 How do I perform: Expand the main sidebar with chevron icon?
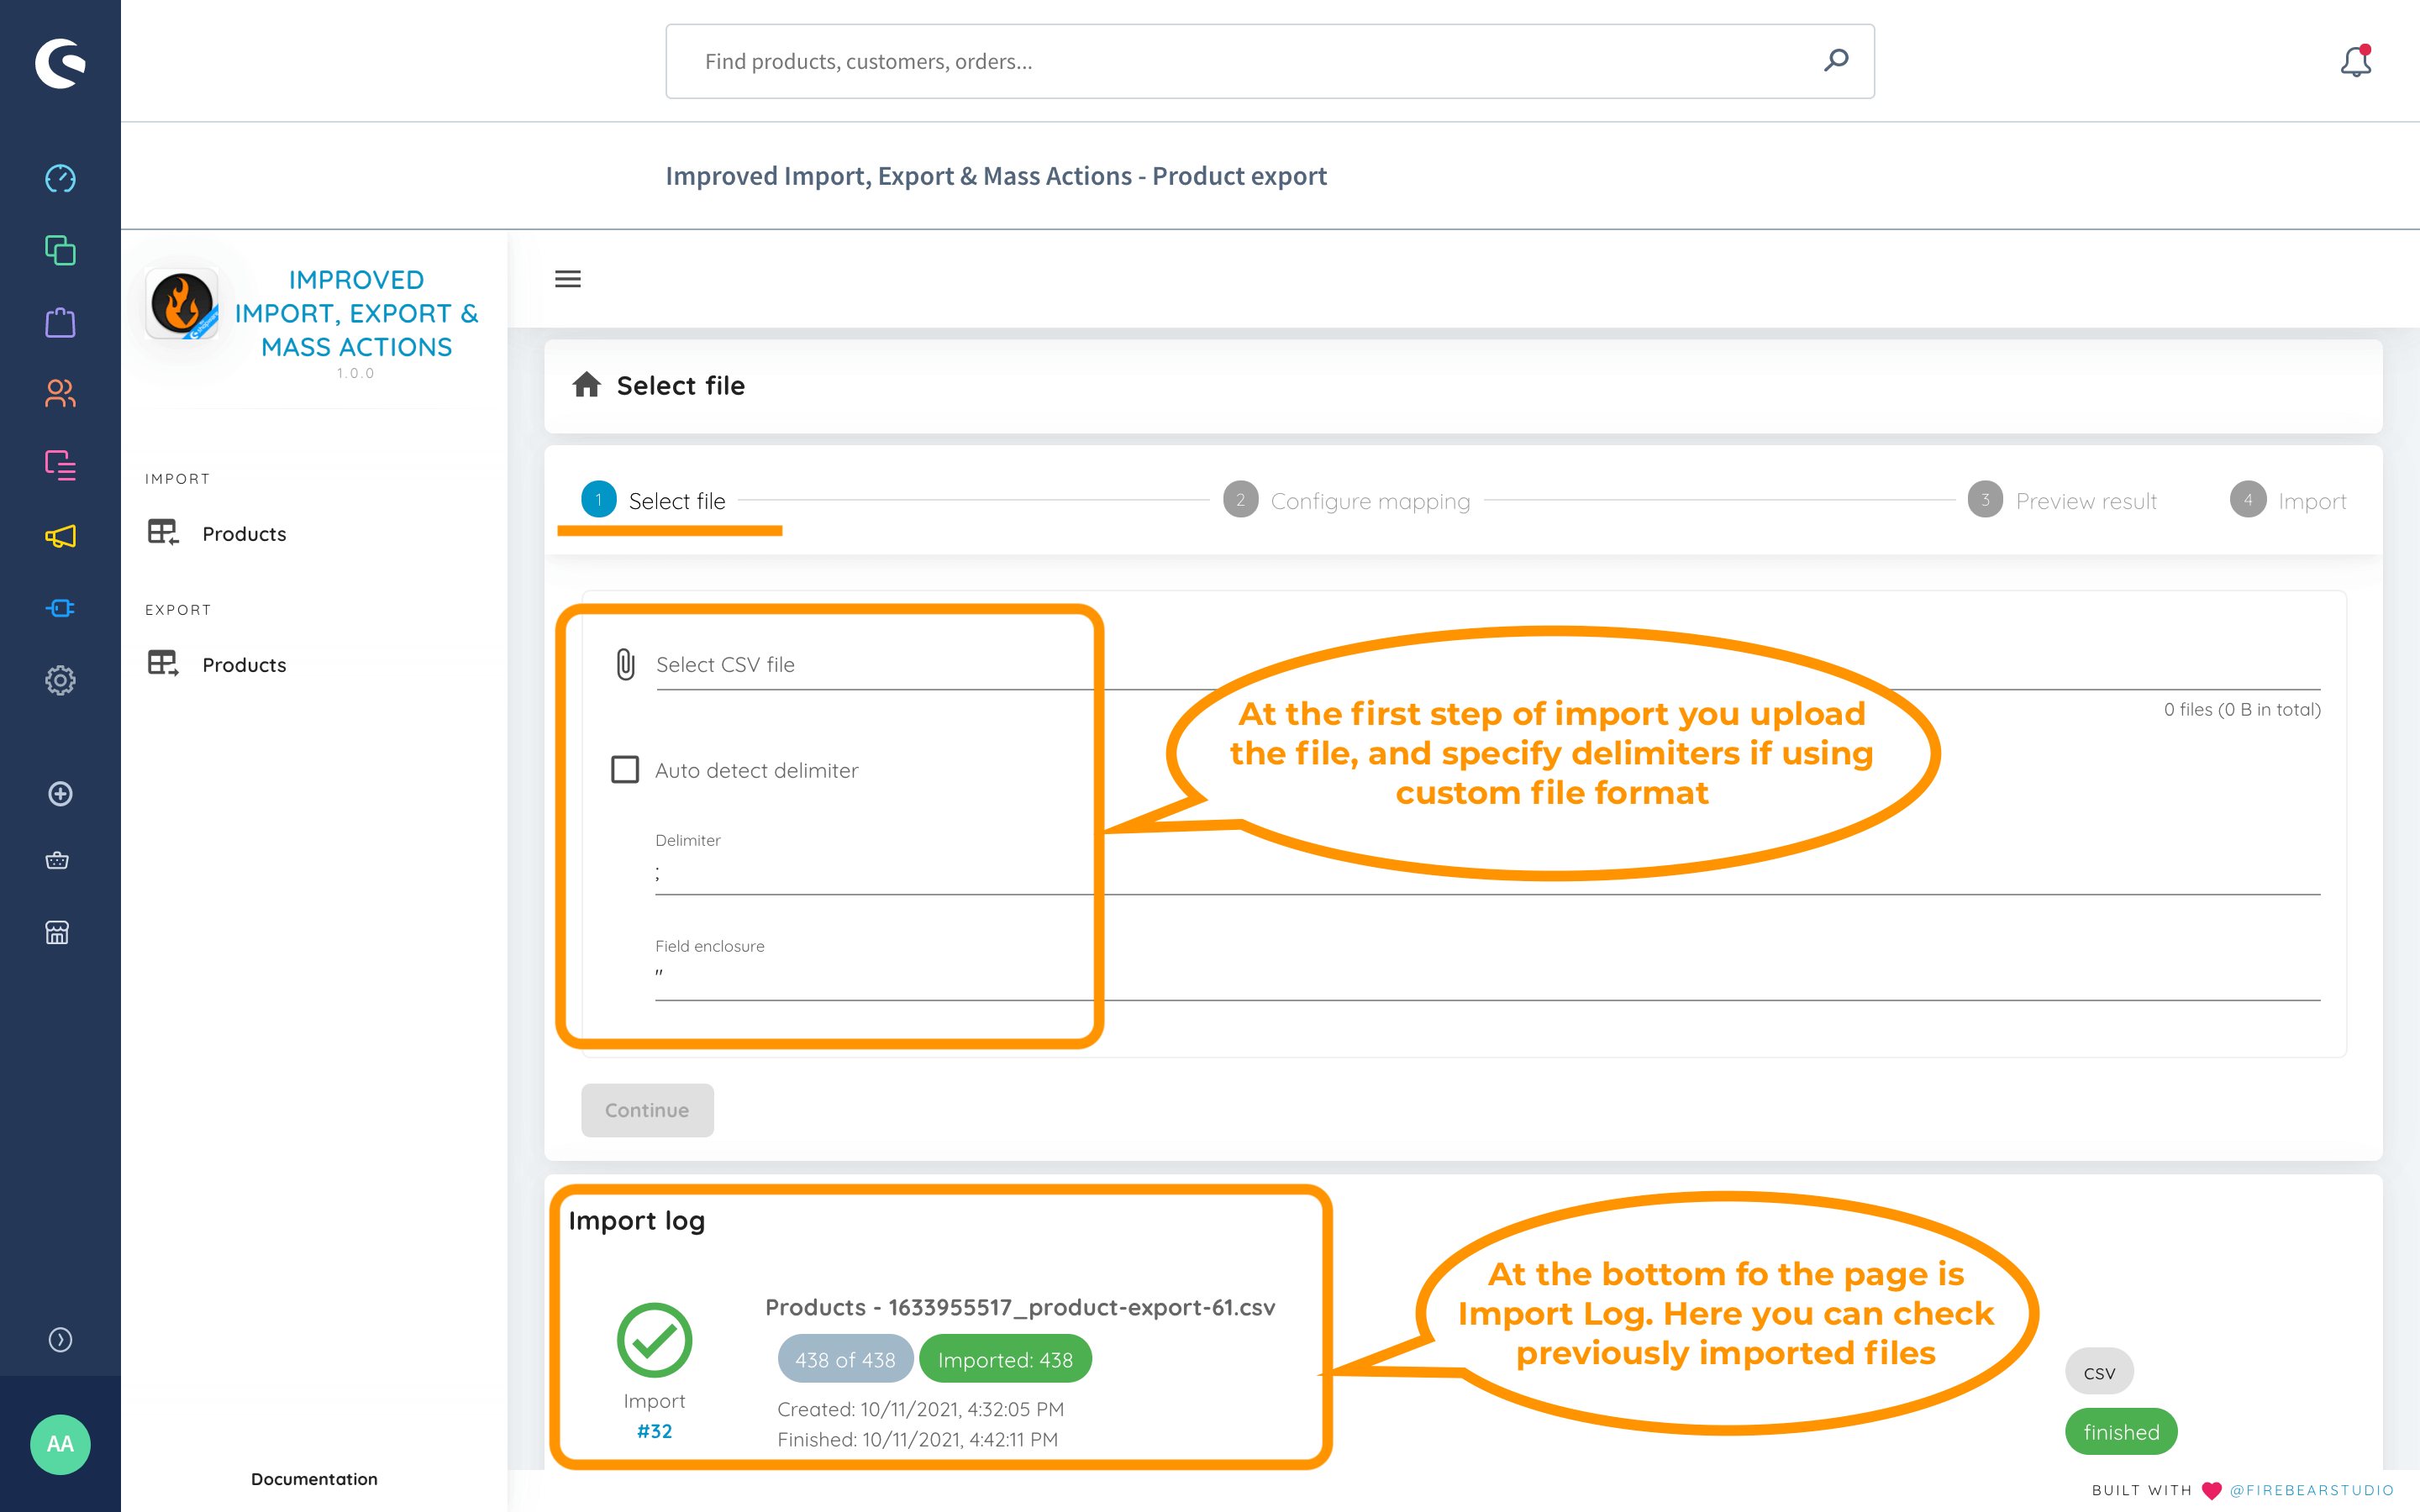(x=60, y=1339)
